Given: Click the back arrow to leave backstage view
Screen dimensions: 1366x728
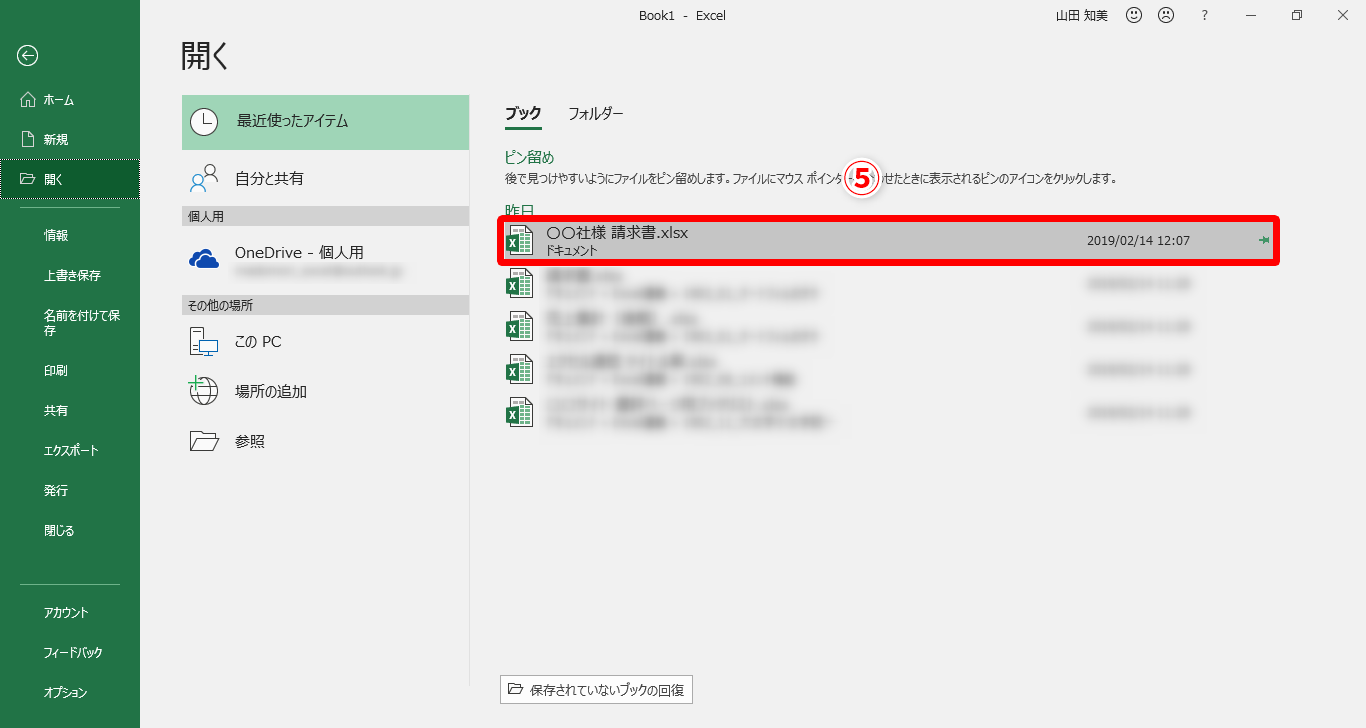Looking at the screenshot, I should [x=27, y=56].
